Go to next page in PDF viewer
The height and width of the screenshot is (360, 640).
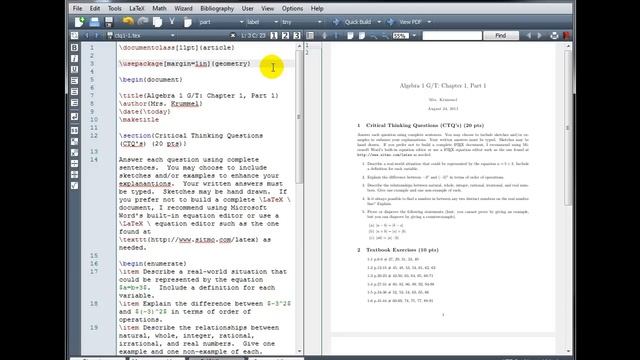pyautogui.click(x=336, y=36)
